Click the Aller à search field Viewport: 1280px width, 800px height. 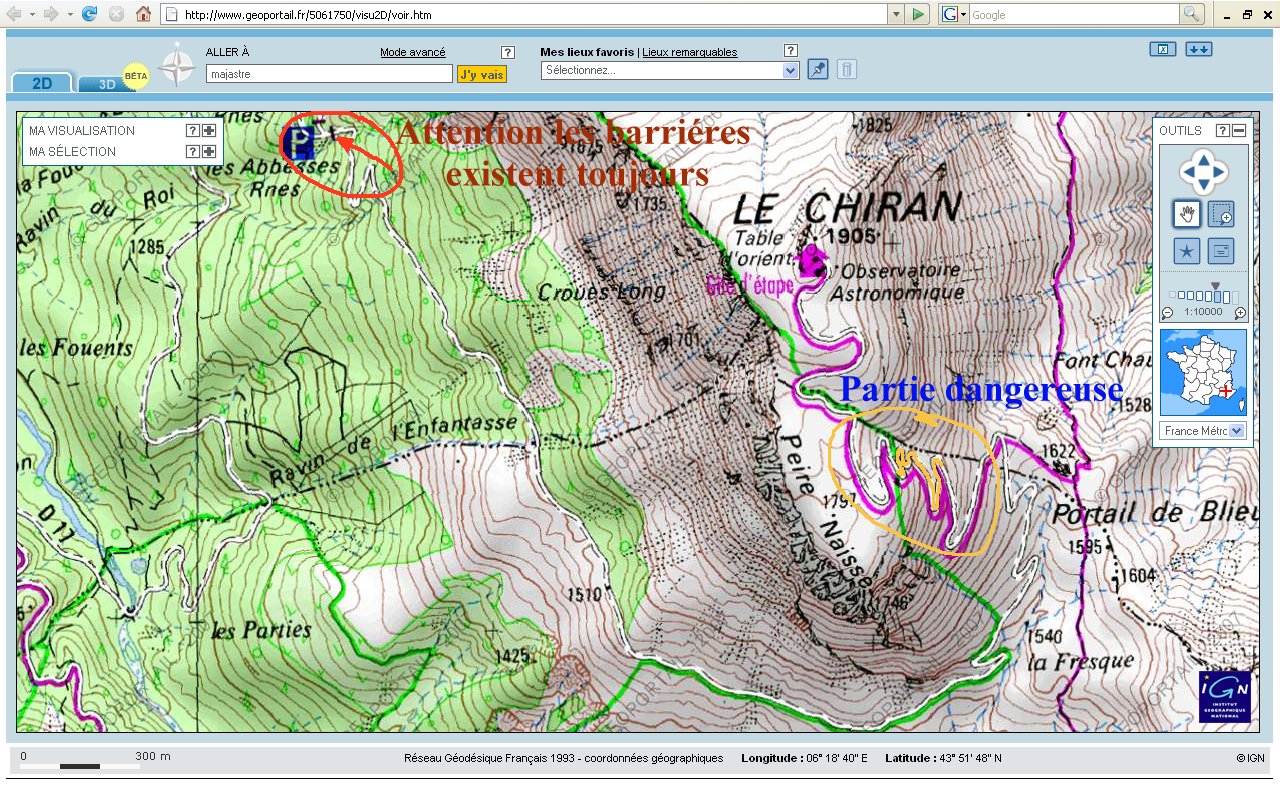click(x=329, y=74)
